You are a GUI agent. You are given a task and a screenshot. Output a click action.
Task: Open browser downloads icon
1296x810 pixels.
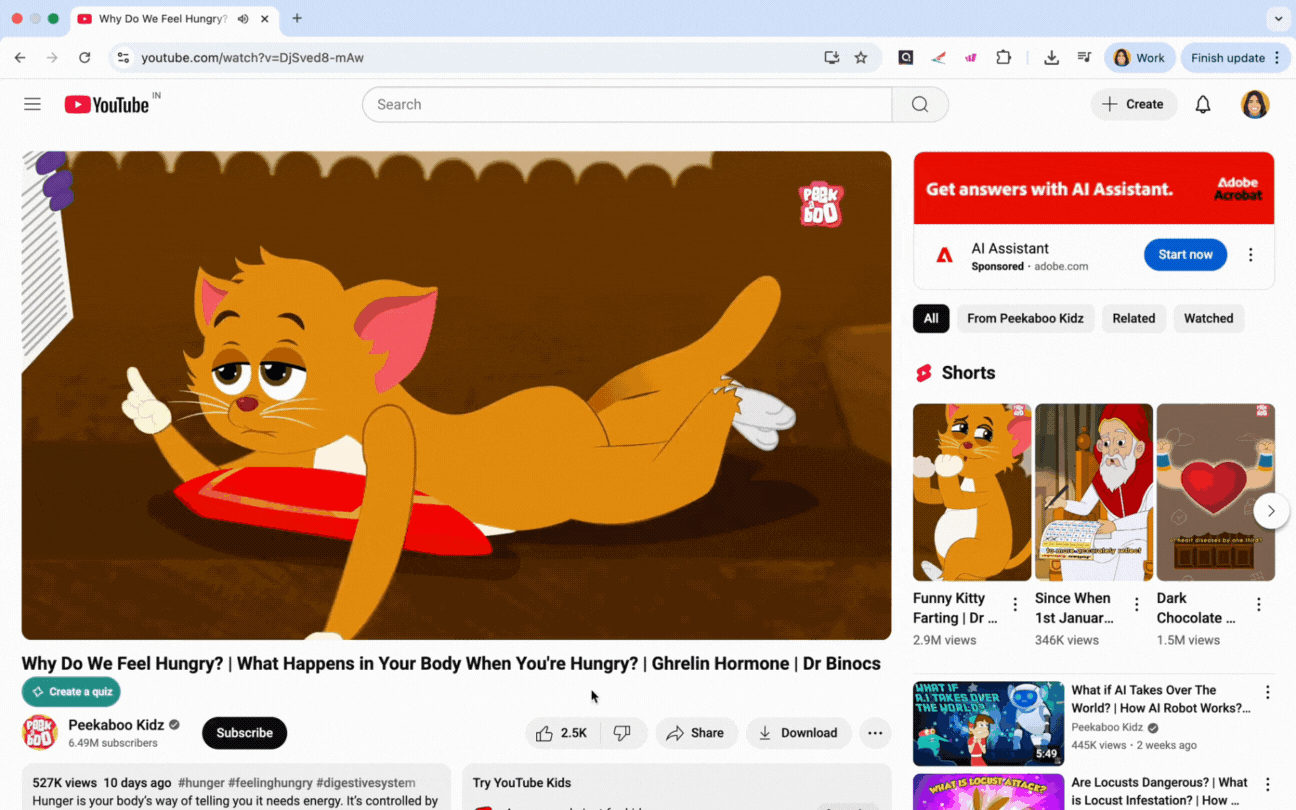point(1051,58)
